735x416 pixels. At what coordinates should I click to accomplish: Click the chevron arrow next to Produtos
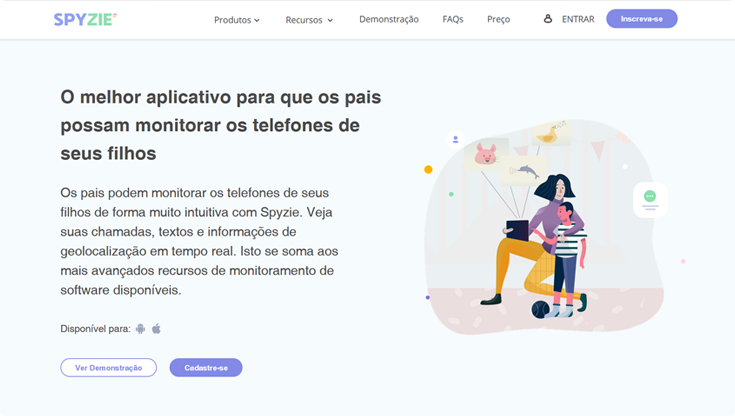pos(257,20)
